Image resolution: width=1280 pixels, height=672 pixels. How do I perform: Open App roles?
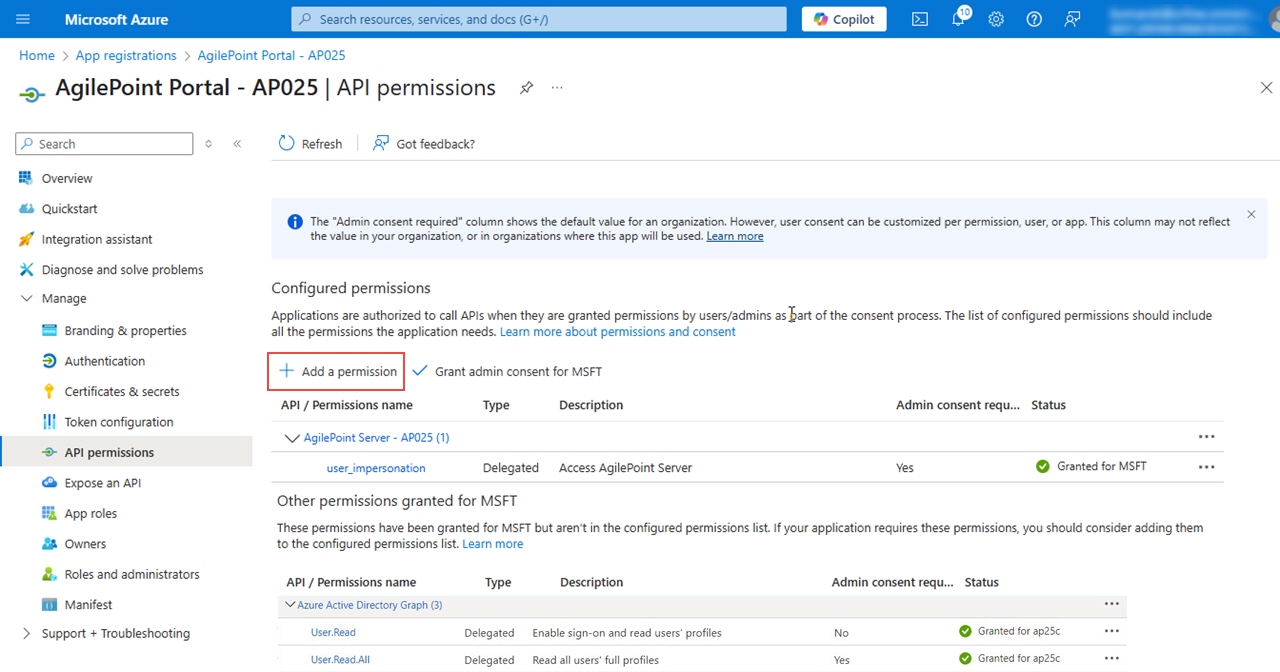90,514
